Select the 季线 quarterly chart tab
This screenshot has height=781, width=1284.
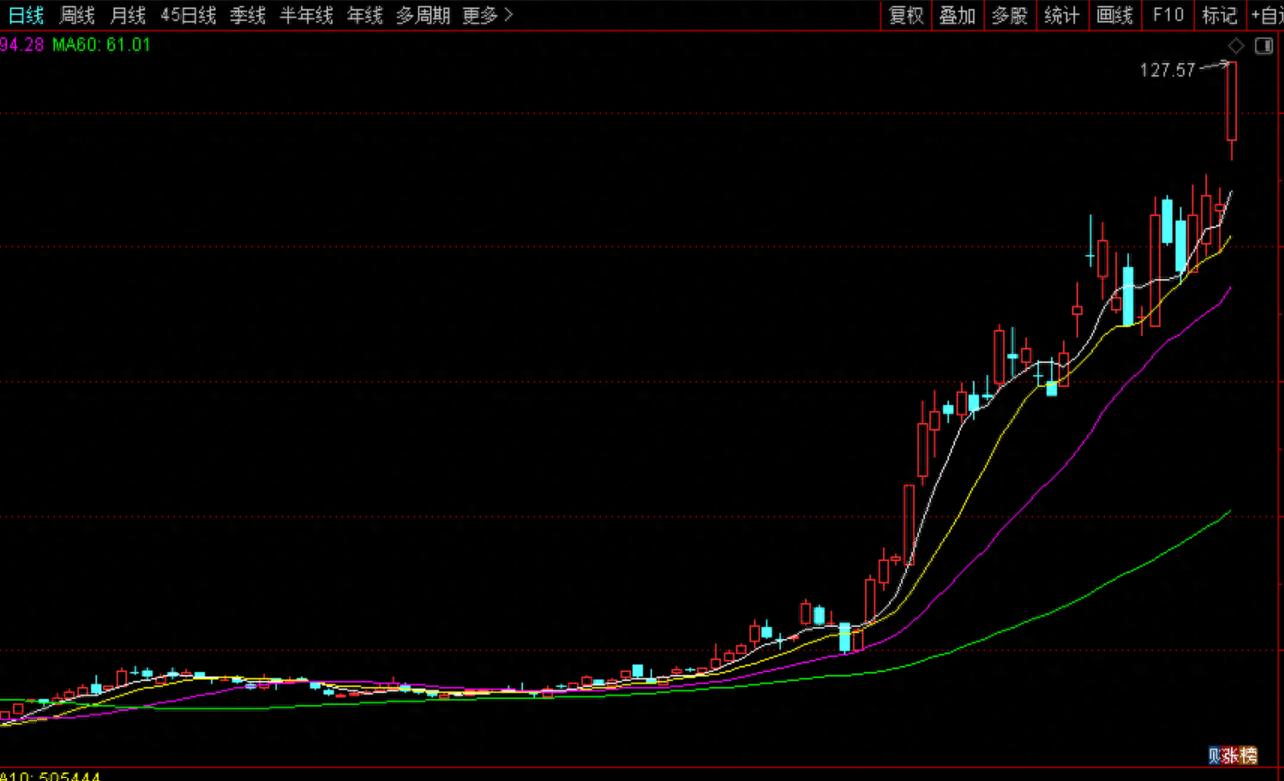tap(248, 15)
